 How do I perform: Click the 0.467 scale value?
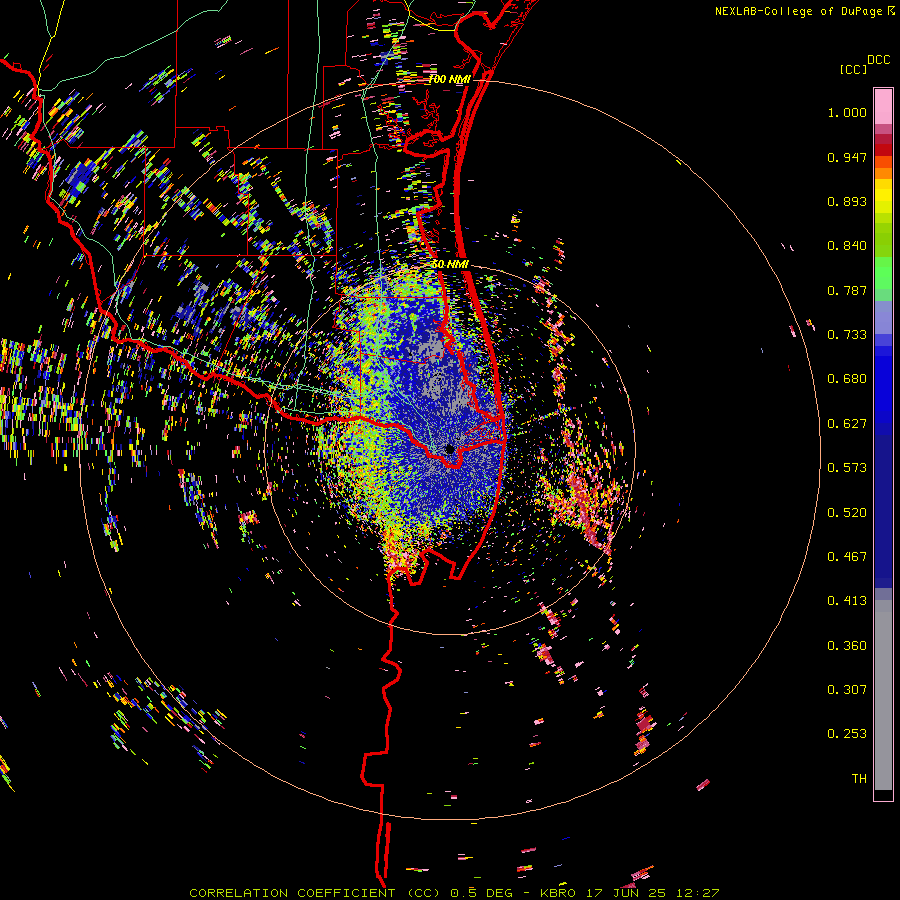tap(847, 557)
